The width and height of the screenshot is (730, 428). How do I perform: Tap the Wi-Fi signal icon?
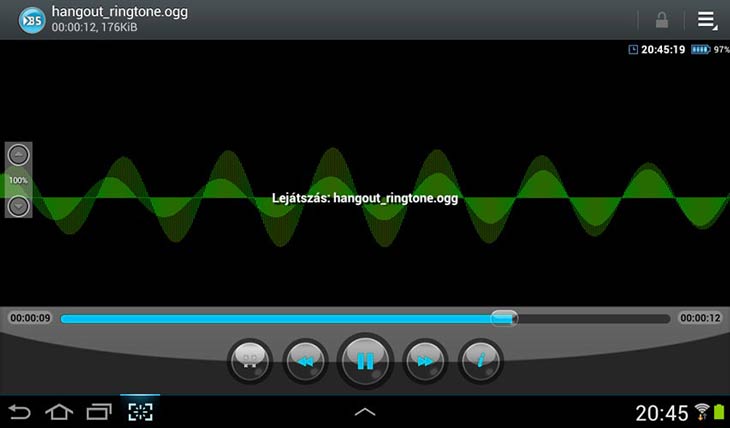pyautogui.click(x=702, y=412)
